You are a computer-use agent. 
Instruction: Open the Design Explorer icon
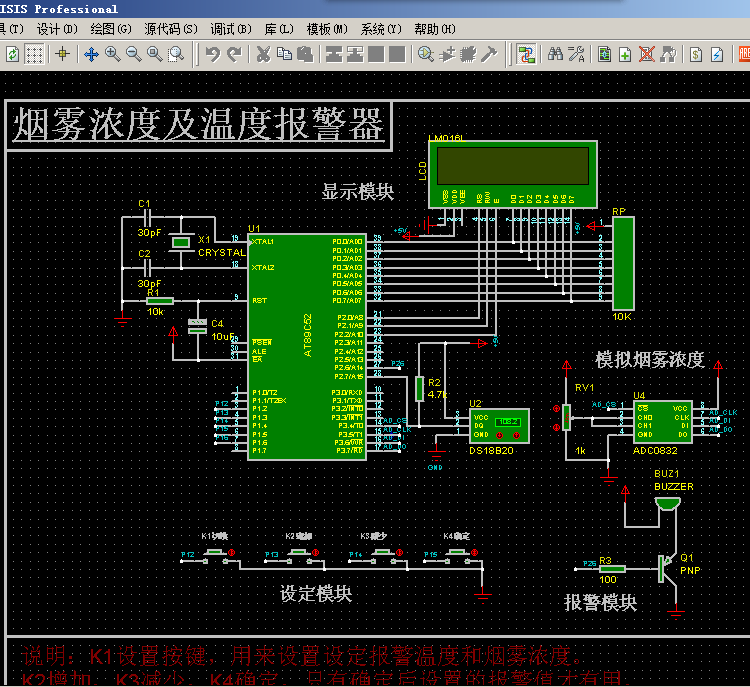(x=604, y=54)
